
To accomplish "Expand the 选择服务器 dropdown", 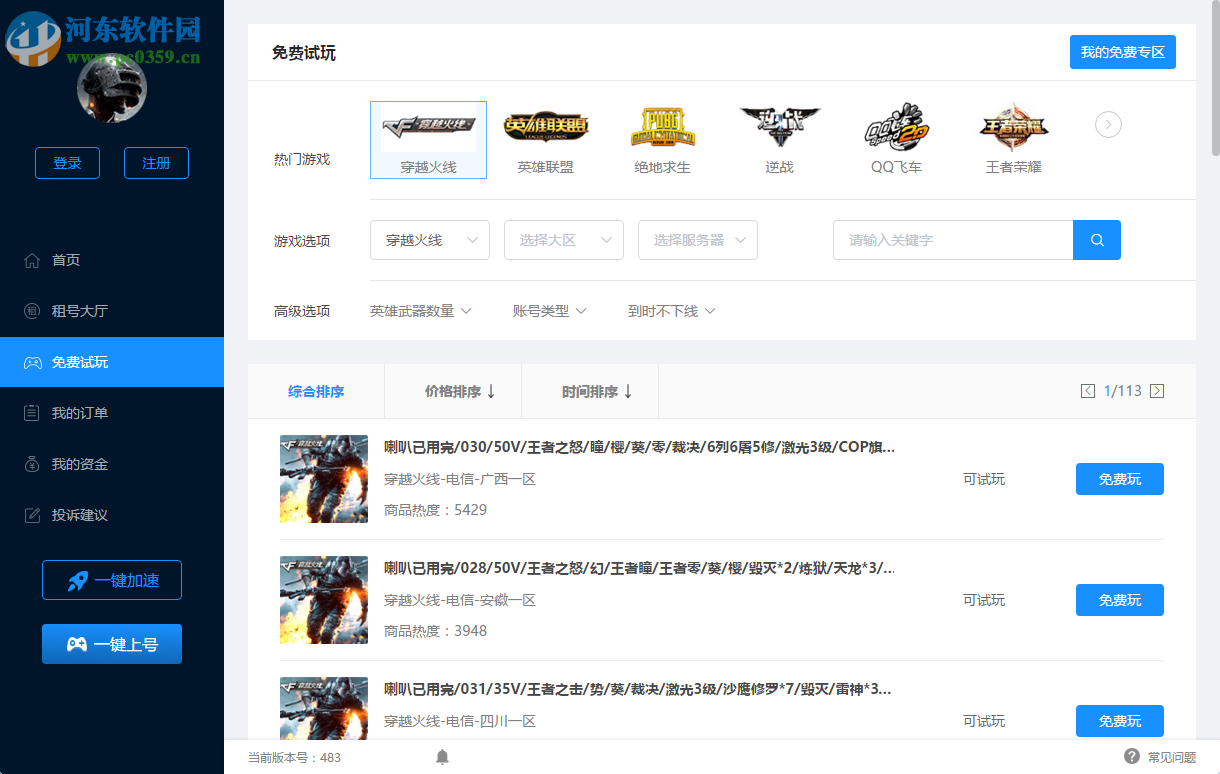I will point(697,240).
